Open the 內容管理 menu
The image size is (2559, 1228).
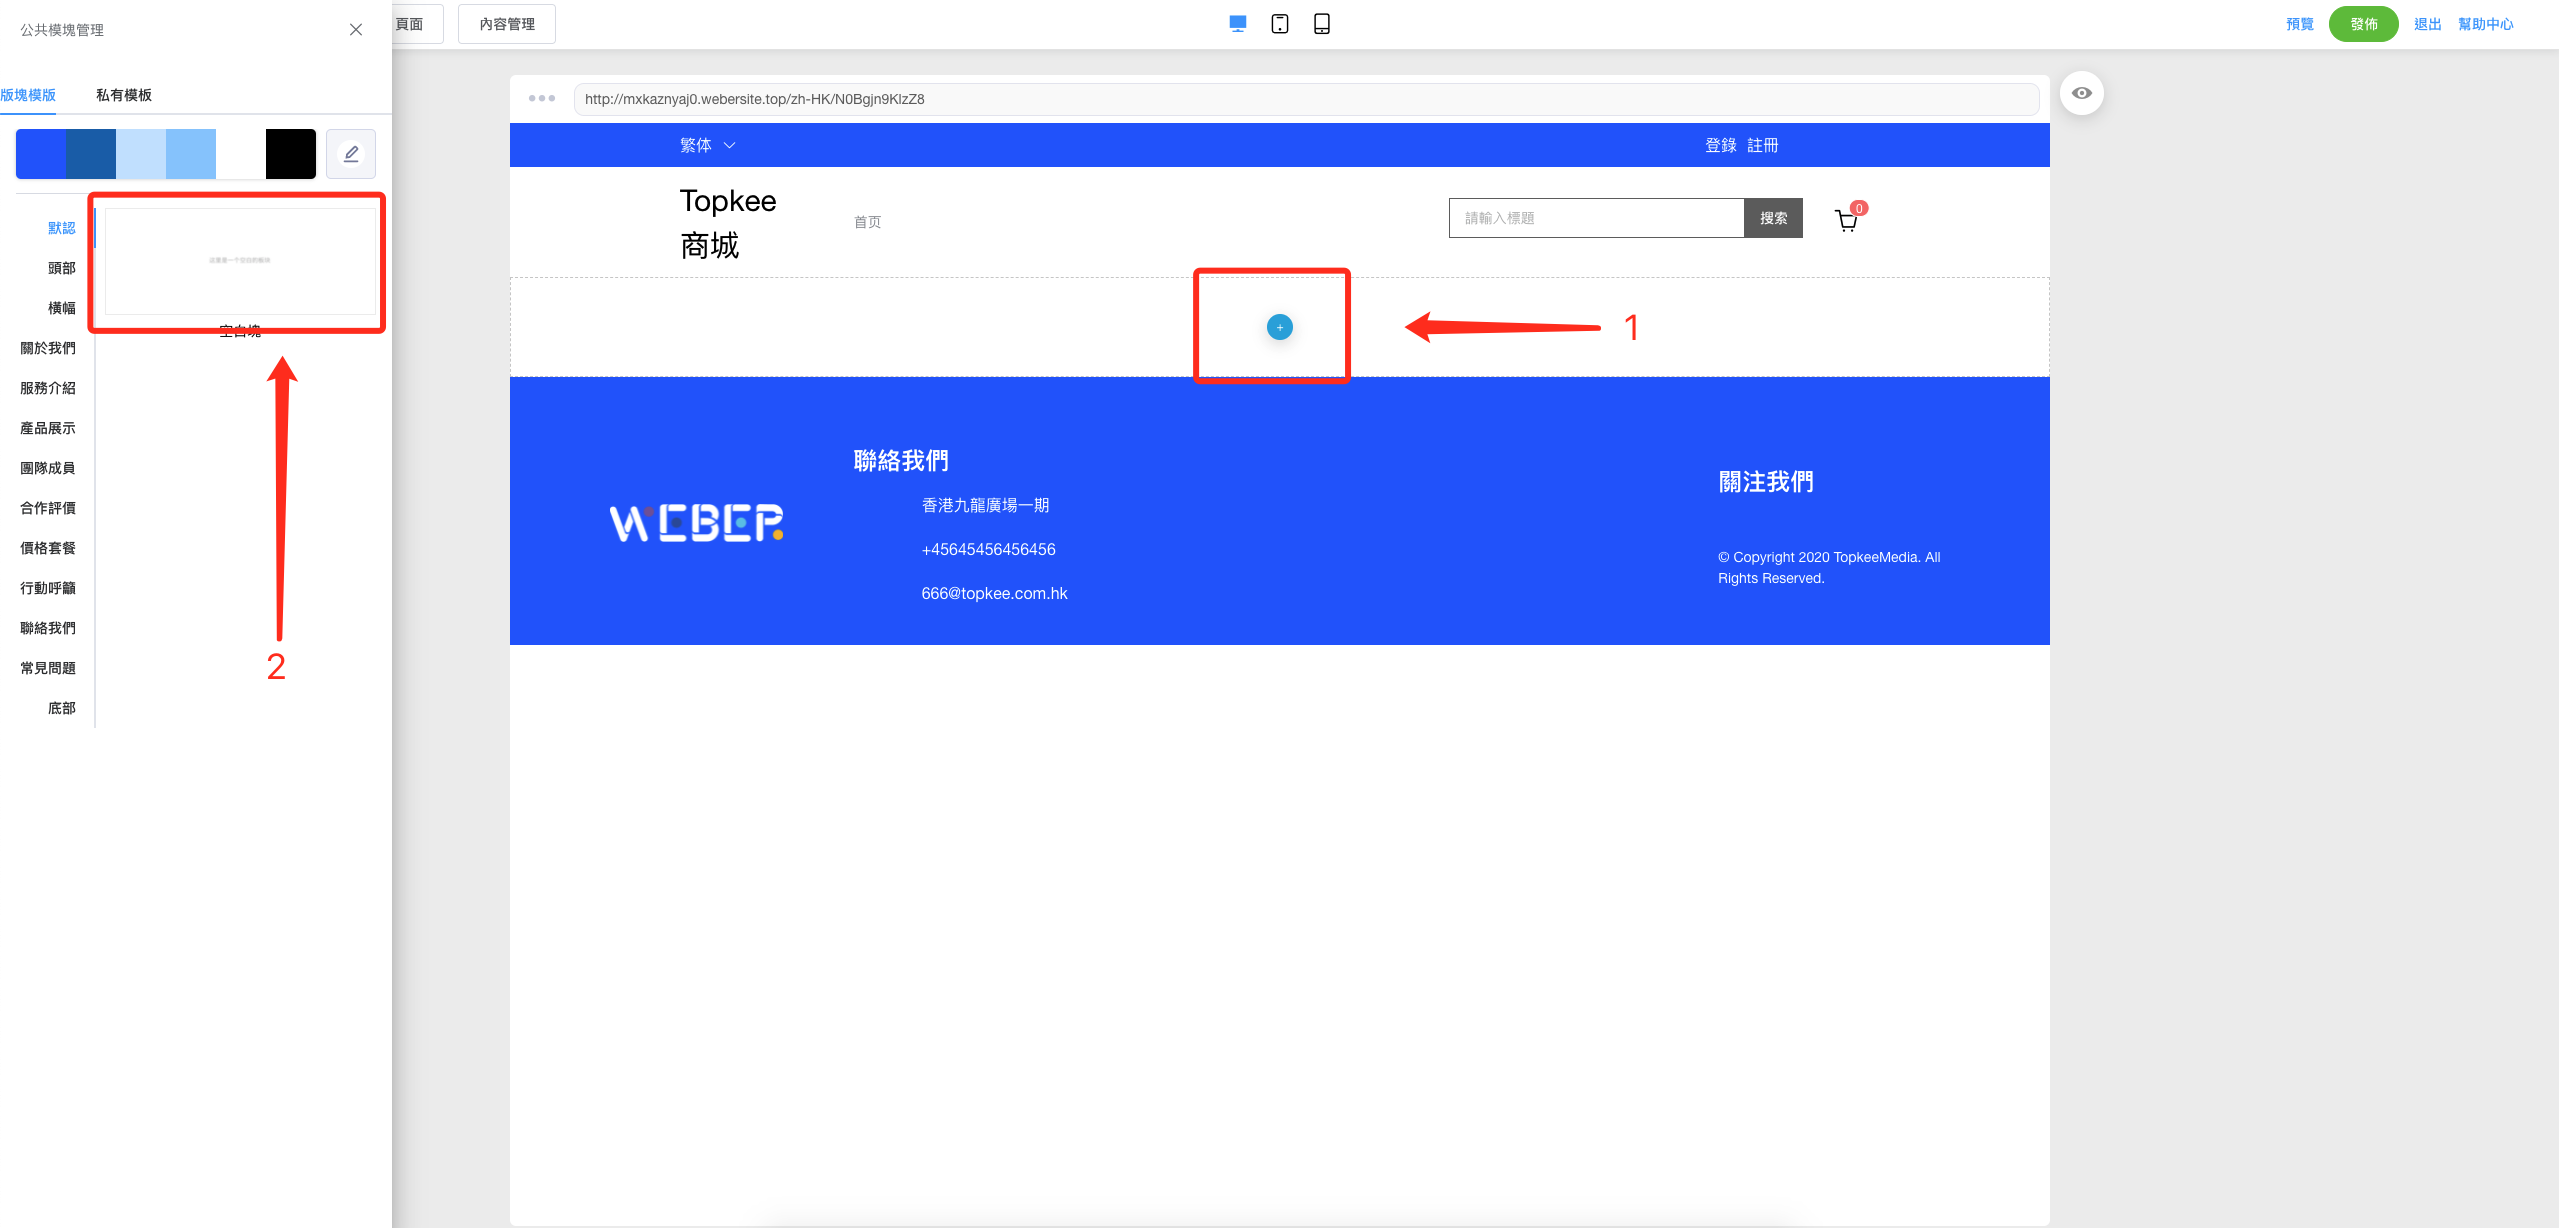tap(507, 24)
